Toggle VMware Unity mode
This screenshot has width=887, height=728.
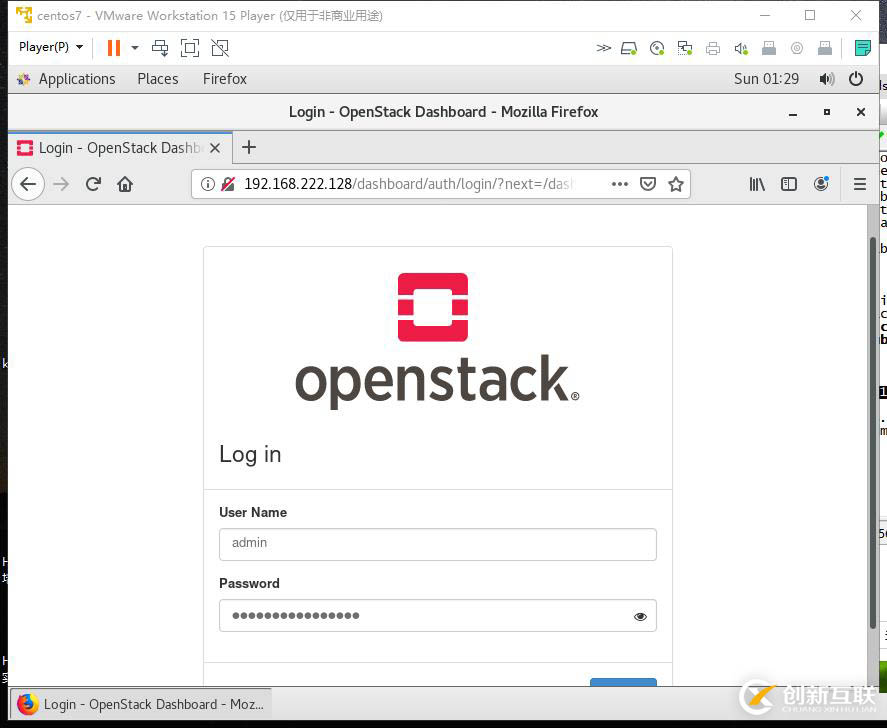[x=220, y=48]
